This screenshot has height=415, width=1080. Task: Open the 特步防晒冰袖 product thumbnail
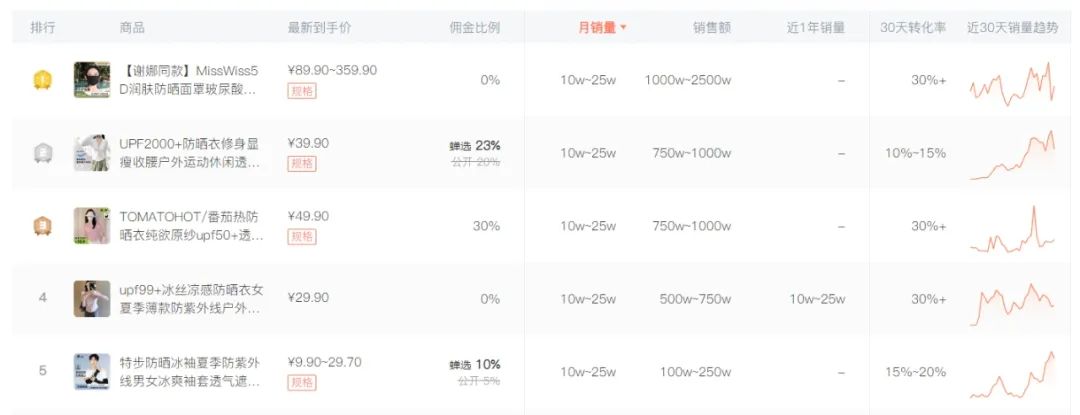92,371
